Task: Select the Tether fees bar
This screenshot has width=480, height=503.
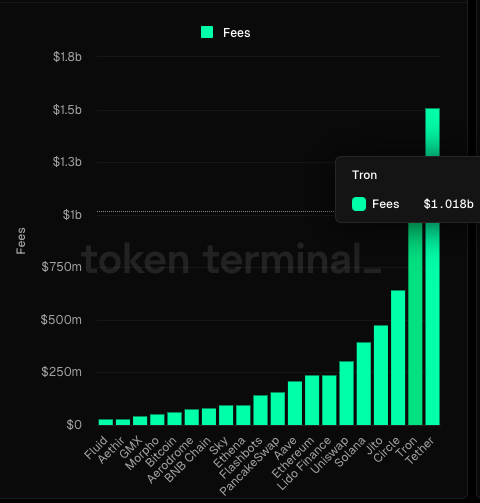Action: [x=432, y=267]
